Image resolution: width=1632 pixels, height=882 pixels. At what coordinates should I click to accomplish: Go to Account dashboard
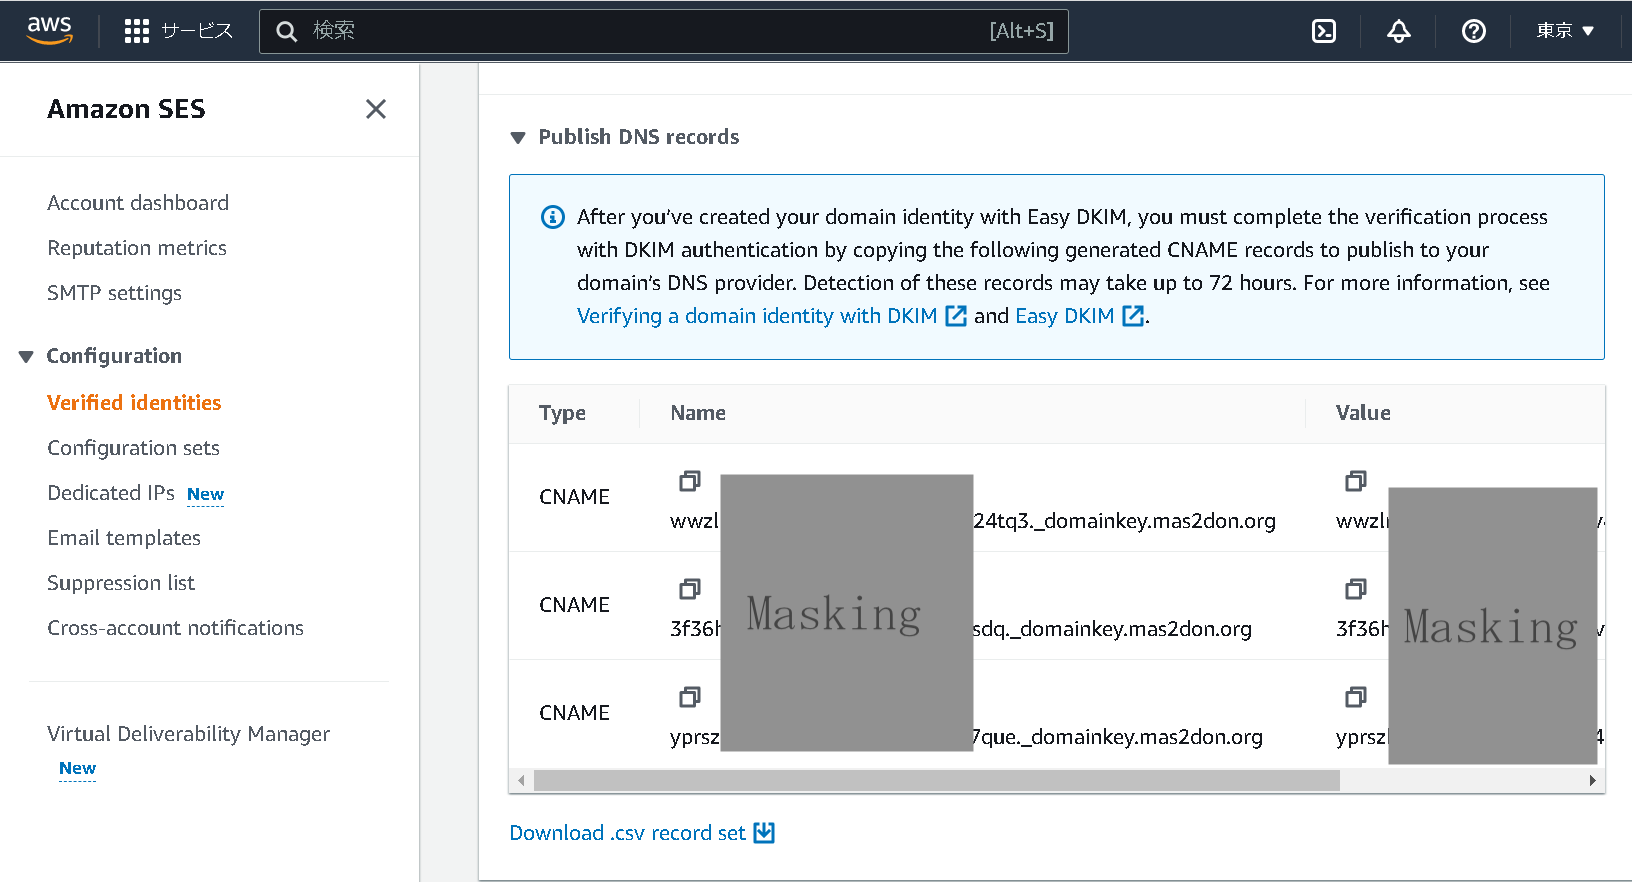click(138, 203)
